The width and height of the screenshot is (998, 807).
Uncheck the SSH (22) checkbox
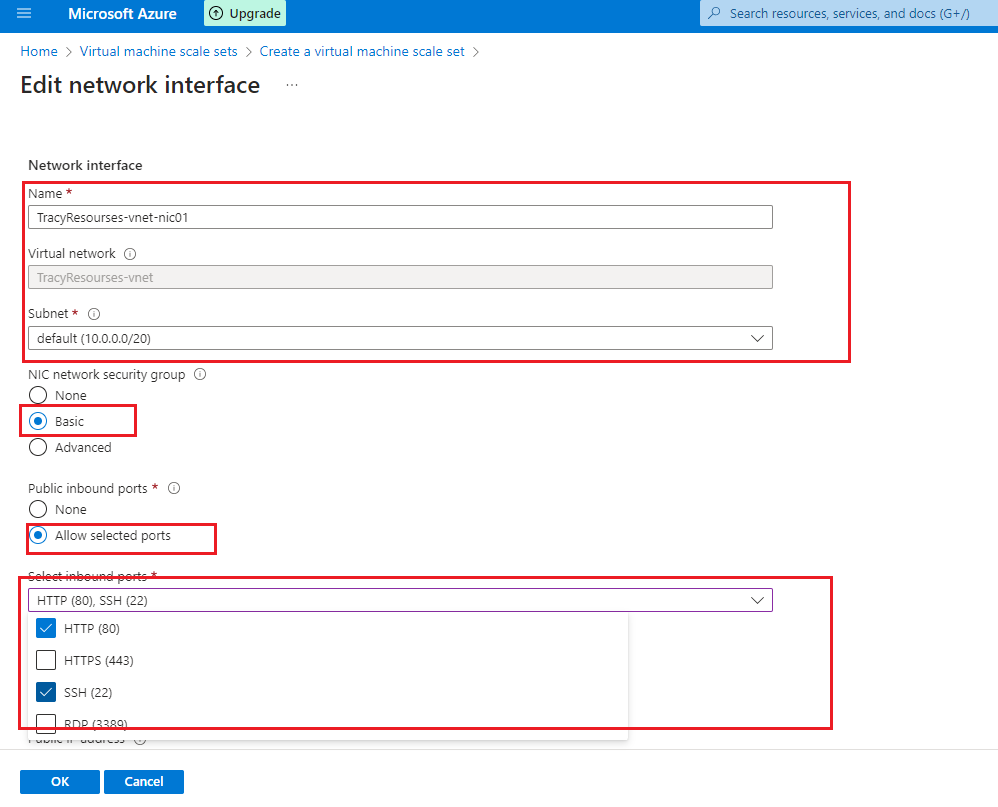click(x=46, y=692)
